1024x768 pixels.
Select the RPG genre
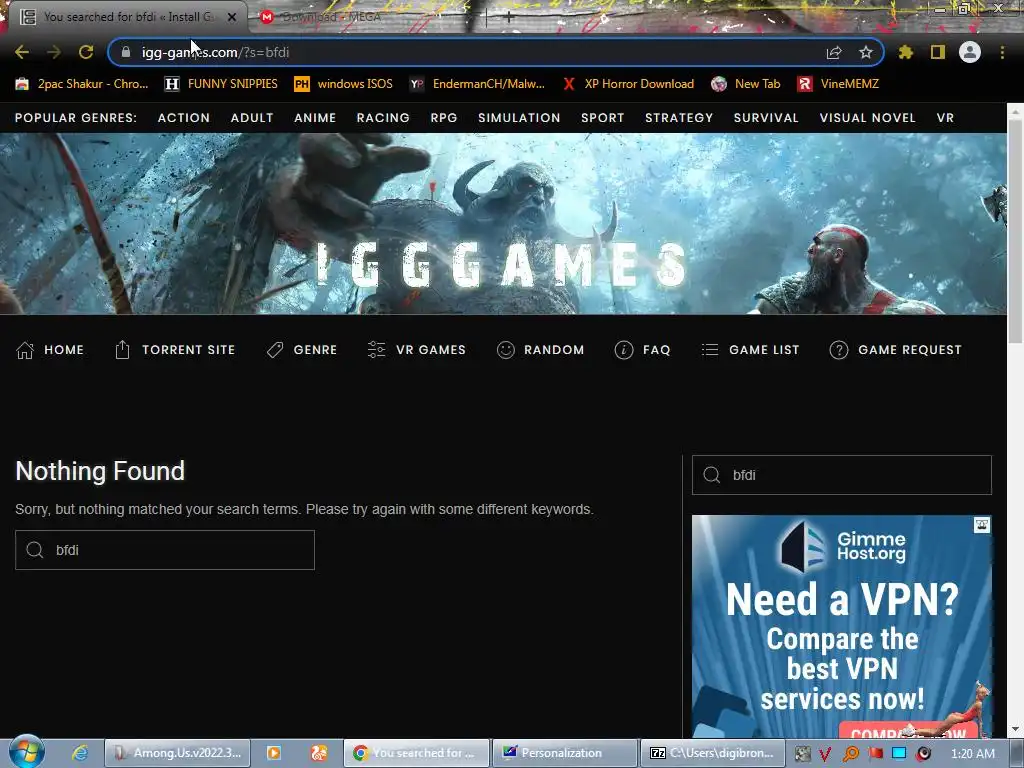click(x=443, y=118)
